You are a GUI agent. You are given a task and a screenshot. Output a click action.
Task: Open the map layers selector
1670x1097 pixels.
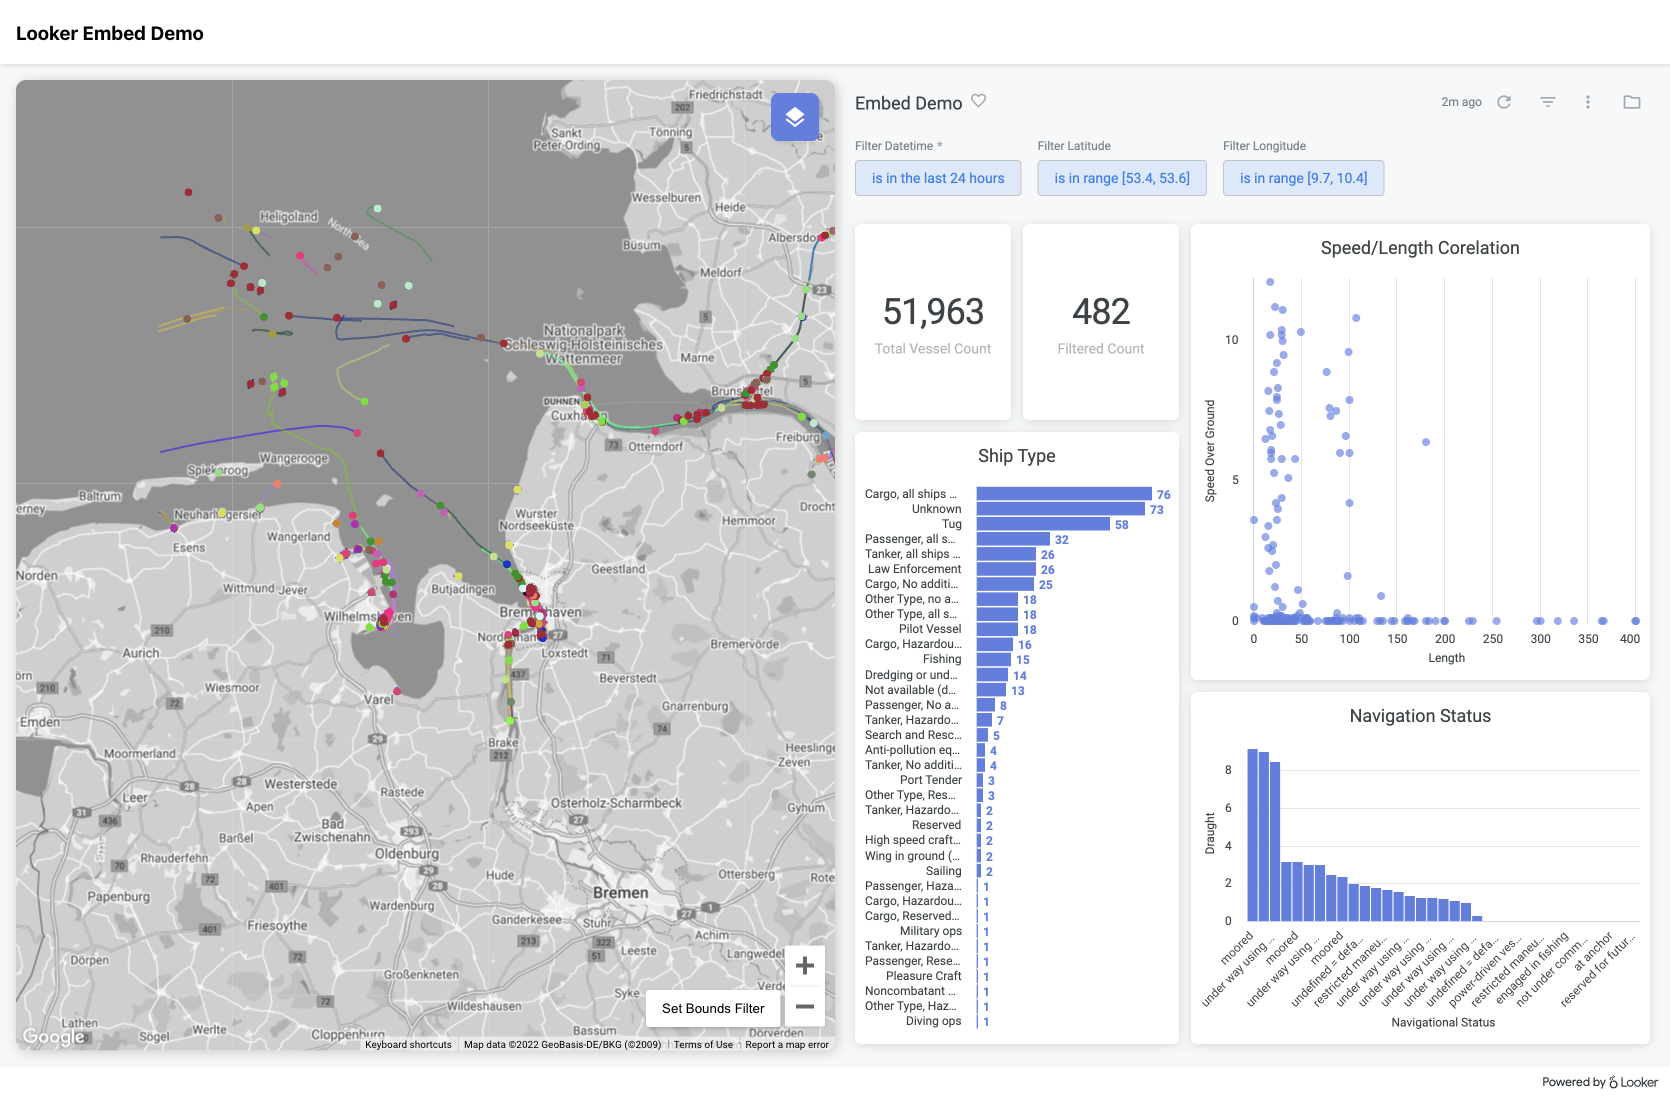pos(795,116)
